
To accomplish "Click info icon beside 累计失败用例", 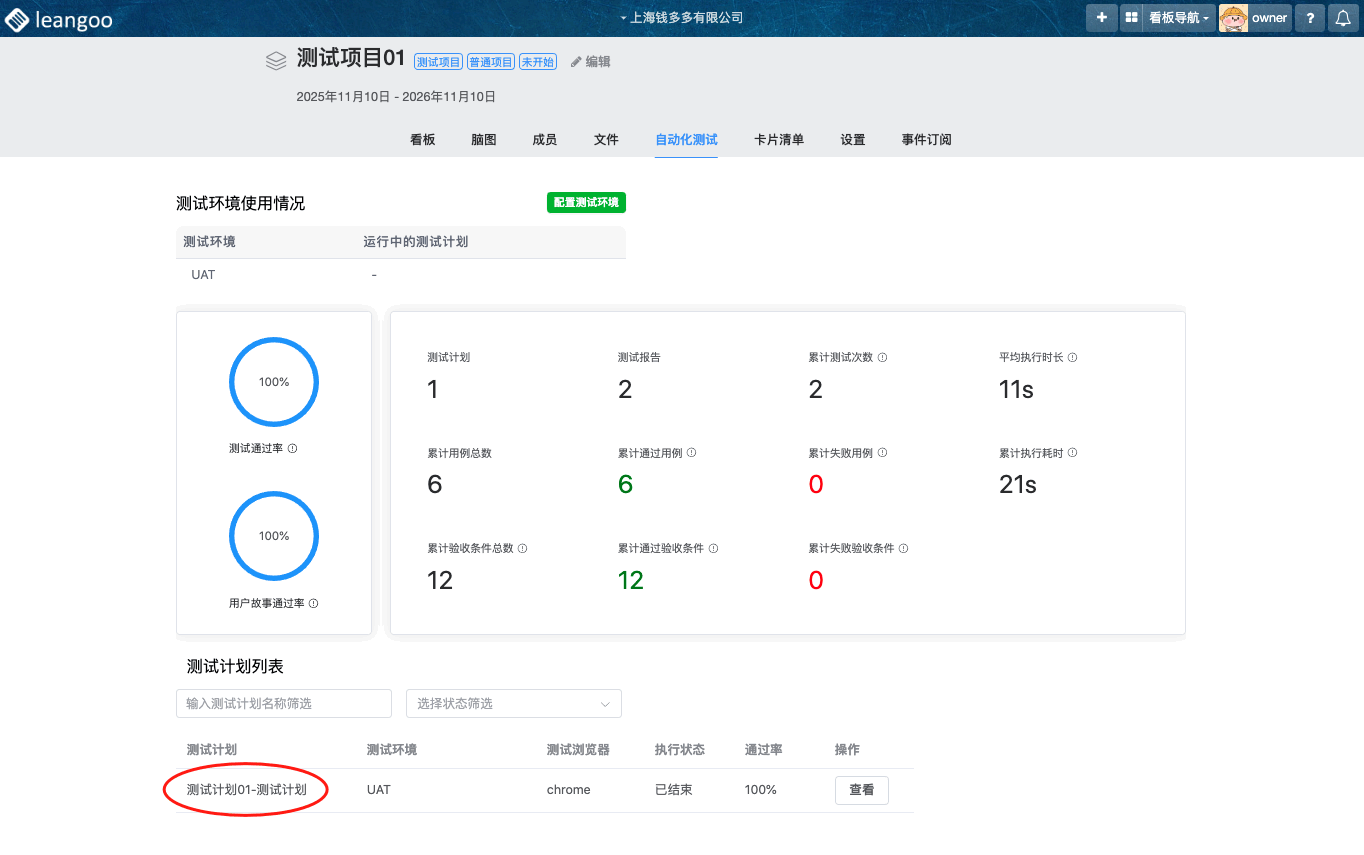I will [882, 453].
